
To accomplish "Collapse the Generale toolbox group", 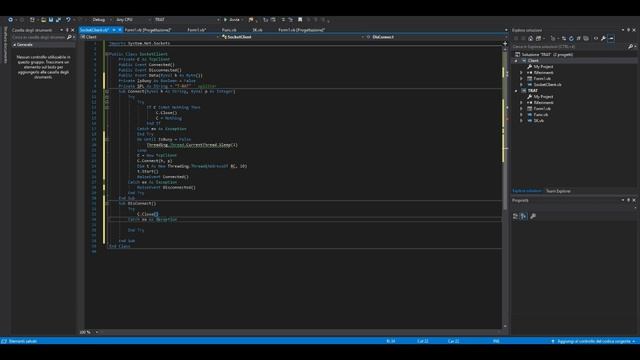I will tap(15, 44).
